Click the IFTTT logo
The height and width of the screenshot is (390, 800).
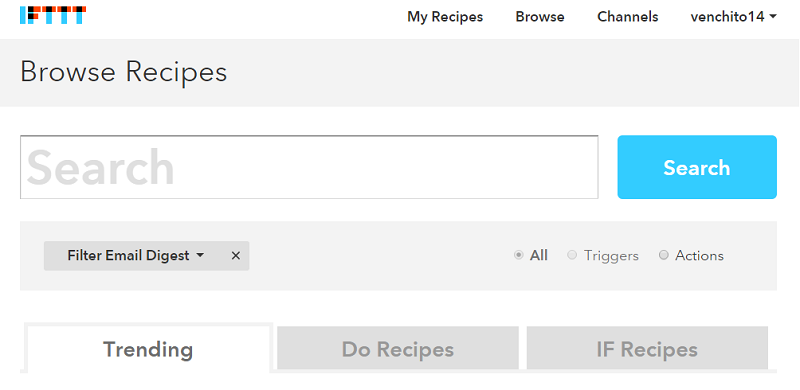pyautogui.click(x=53, y=15)
